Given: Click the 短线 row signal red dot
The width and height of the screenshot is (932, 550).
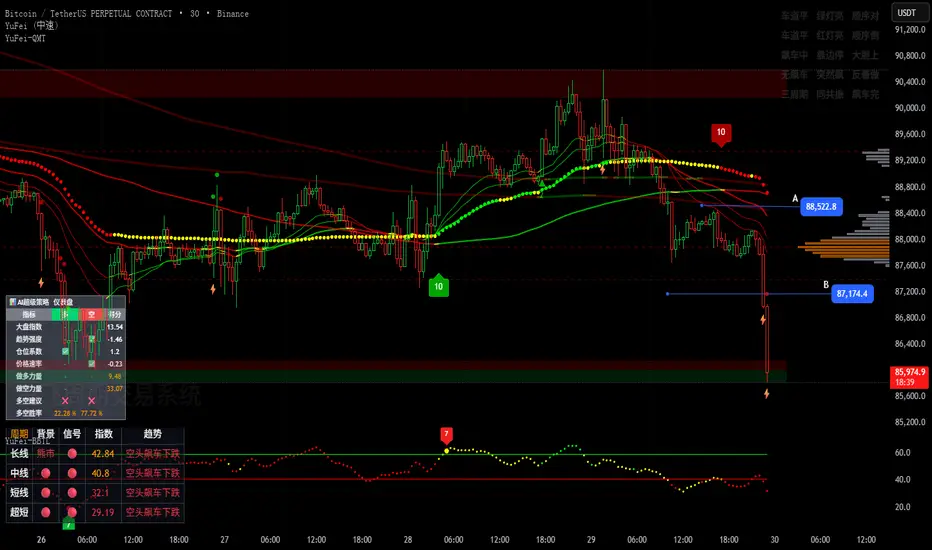Looking at the screenshot, I should 72,493.
